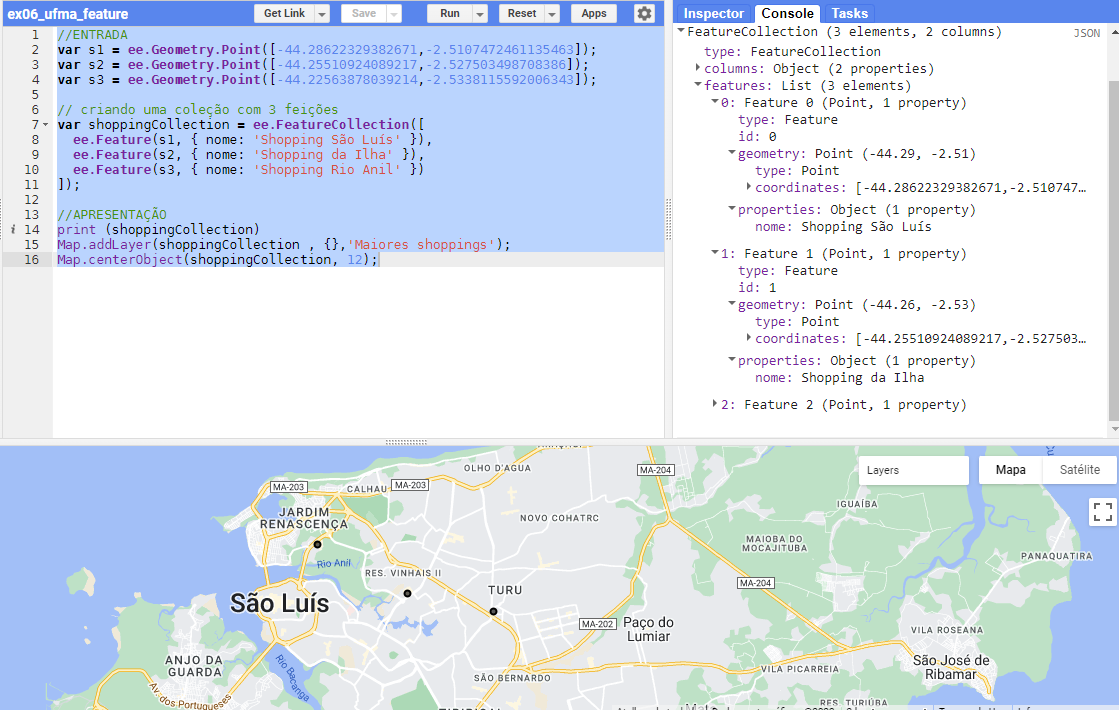Open the Get Link dropdown arrow
This screenshot has height=710, width=1119.
click(x=323, y=14)
